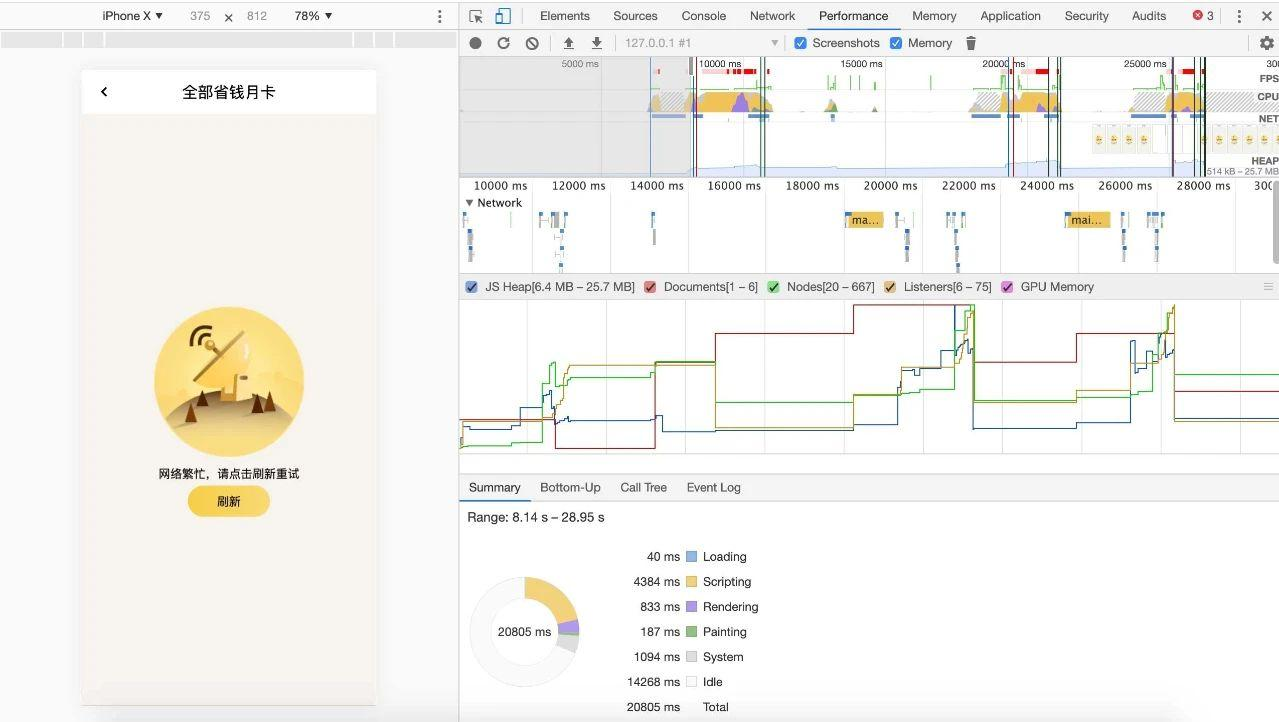The image size is (1279, 722).
Task: Open Performance capture settings gear
Action: tap(1266, 43)
